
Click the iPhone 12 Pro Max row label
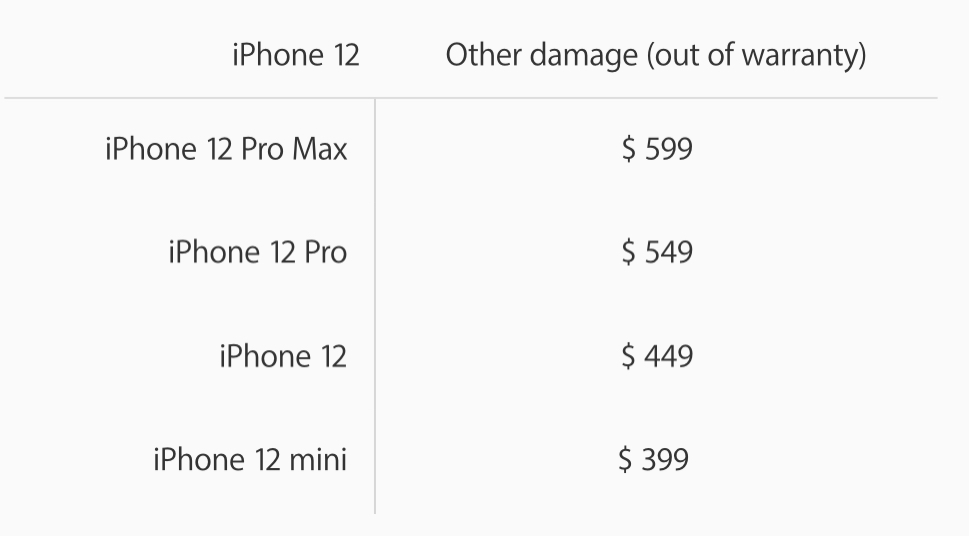pyautogui.click(x=226, y=150)
